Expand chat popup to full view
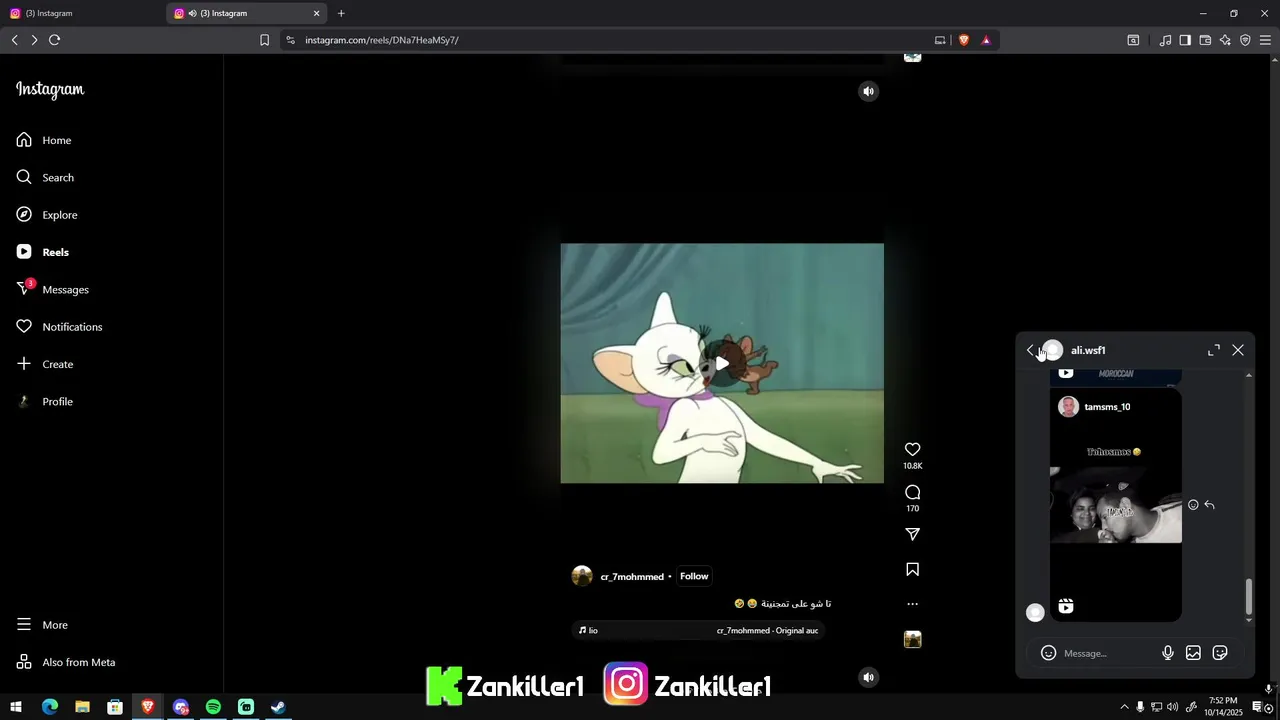 tap(1214, 350)
